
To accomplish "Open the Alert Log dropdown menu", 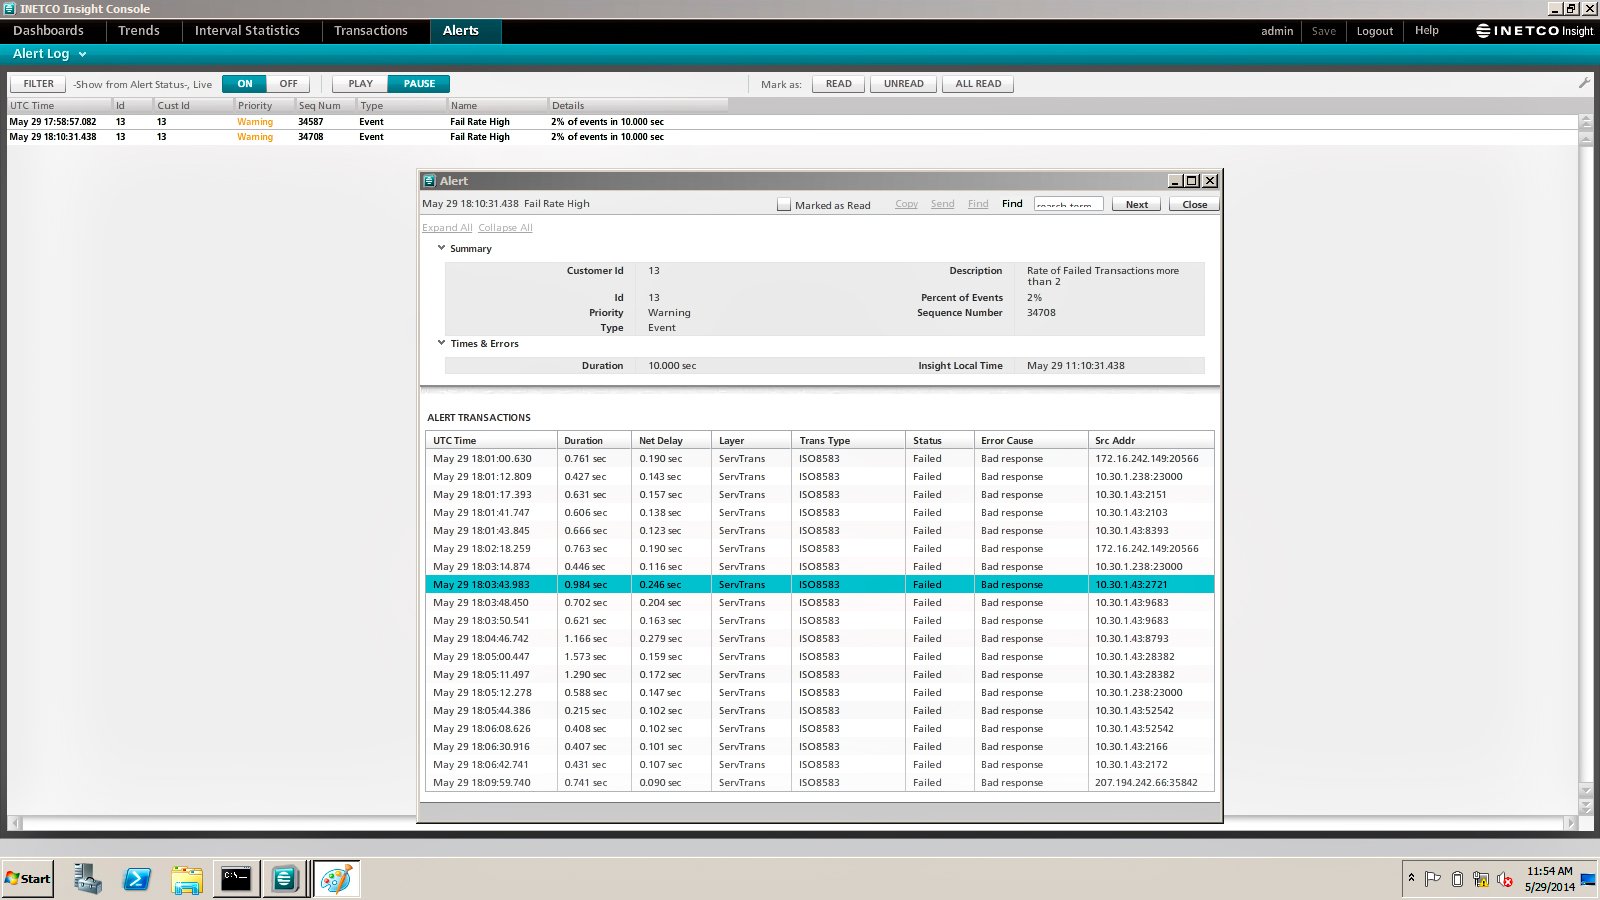I will [x=50, y=54].
